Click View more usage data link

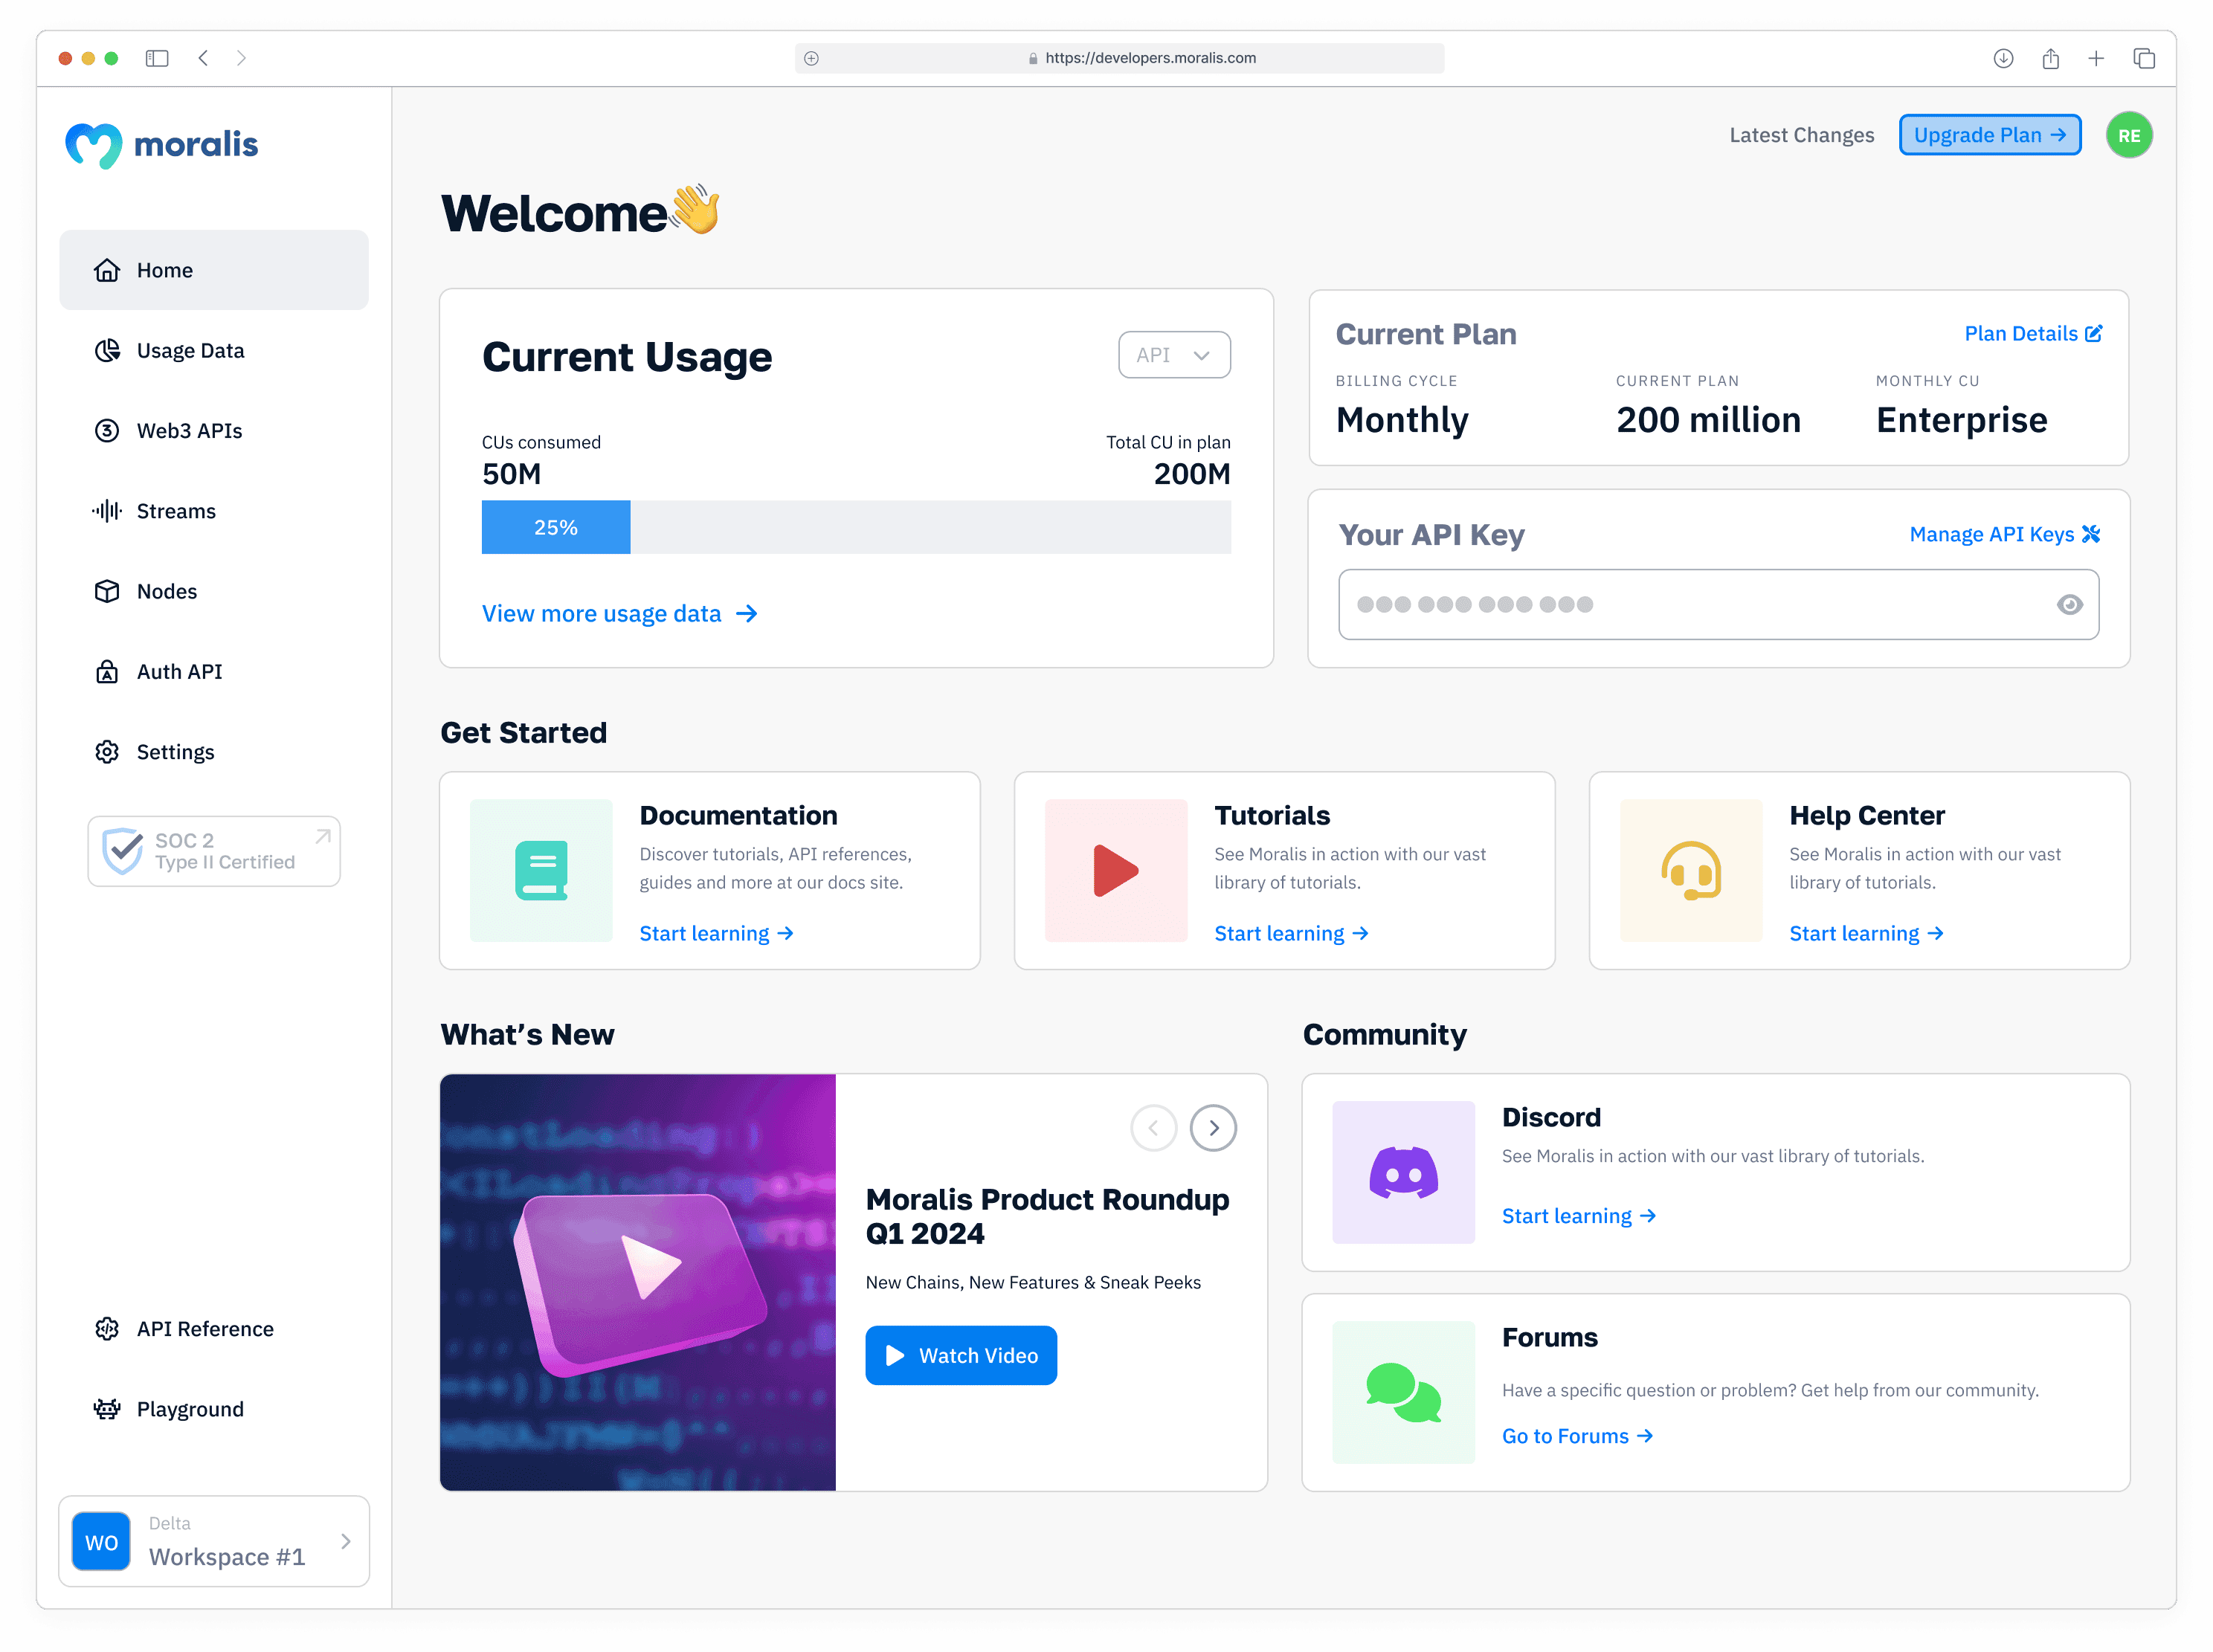point(619,613)
